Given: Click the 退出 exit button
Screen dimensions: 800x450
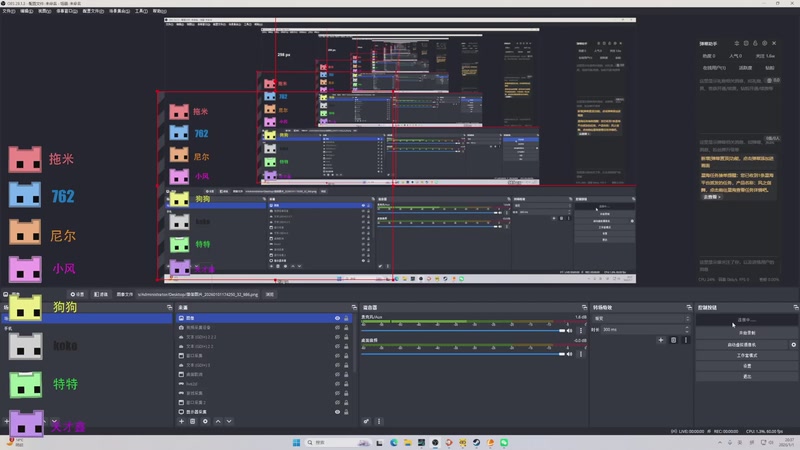Looking at the screenshot, I should tap(747, 377).
